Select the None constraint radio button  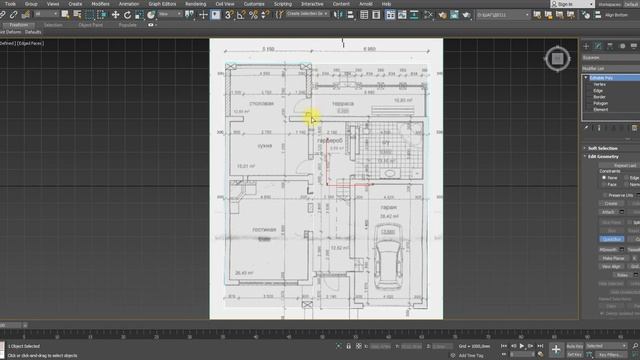tap(604, 178)
